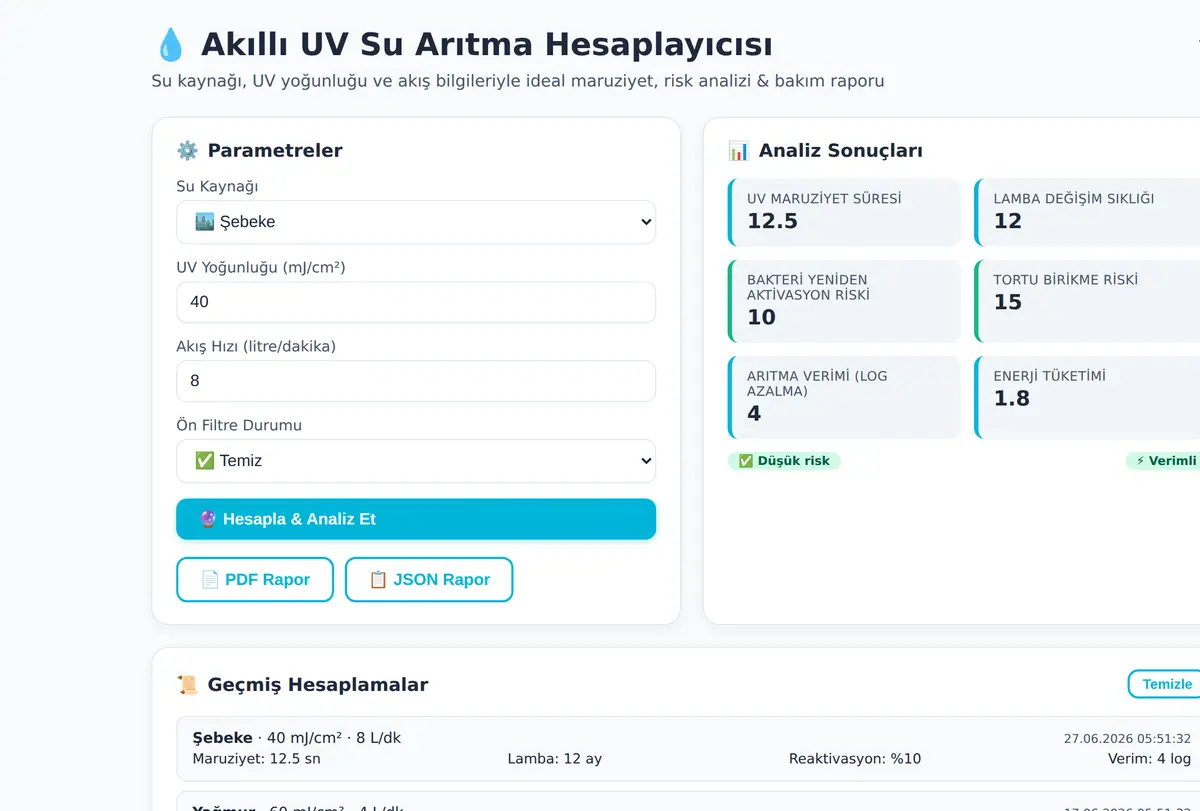Click the Hesapla & Analiz Et button

(416, 519)
